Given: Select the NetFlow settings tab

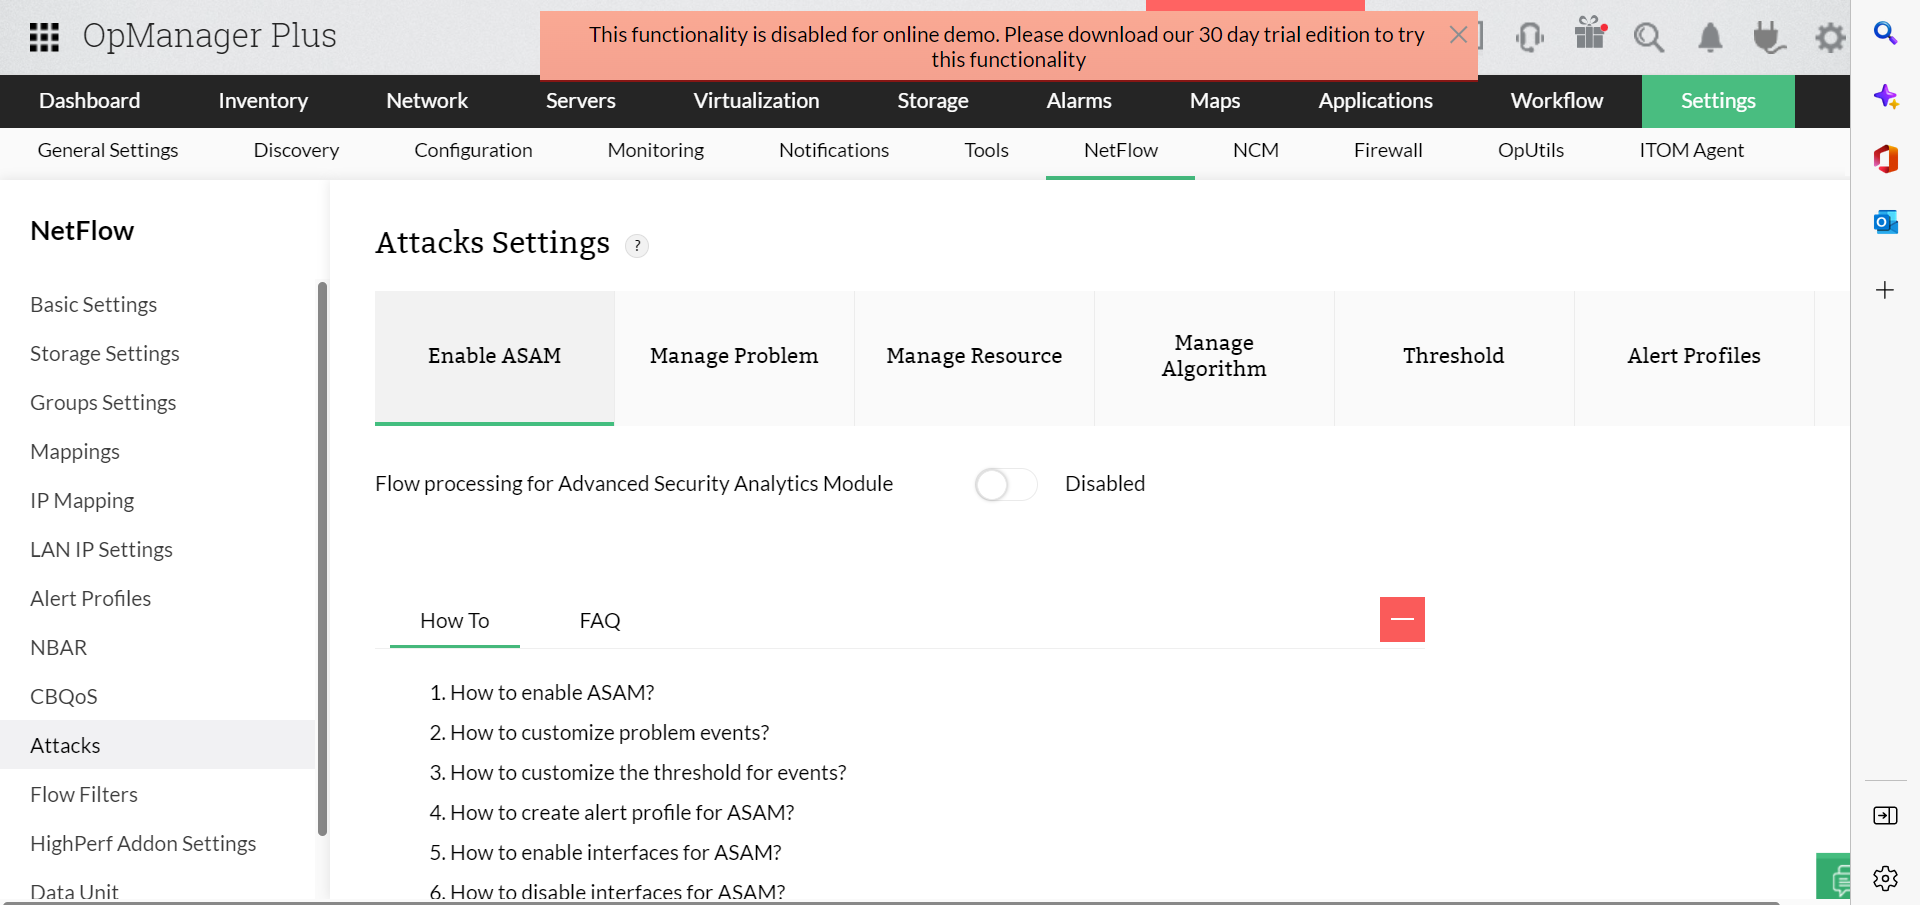Looking at the screenshot, I should (x=1121, y=151).
